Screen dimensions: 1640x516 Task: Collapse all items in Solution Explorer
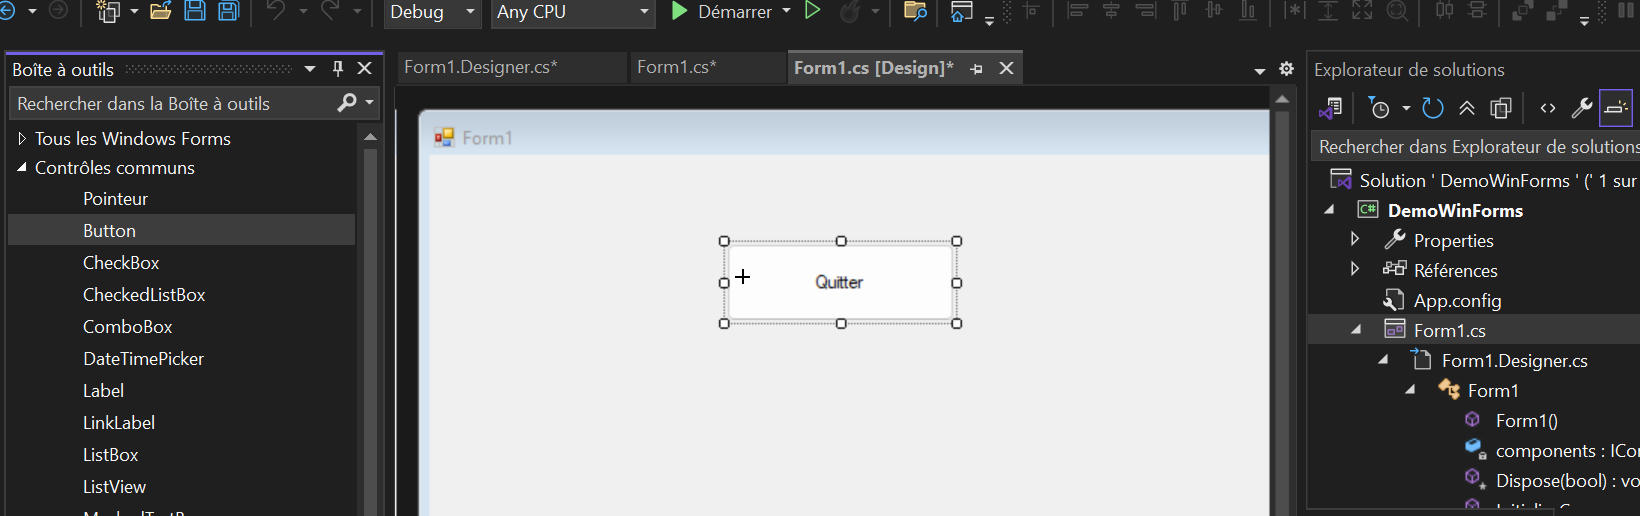pyautogui.click(x=1467, y=108)
